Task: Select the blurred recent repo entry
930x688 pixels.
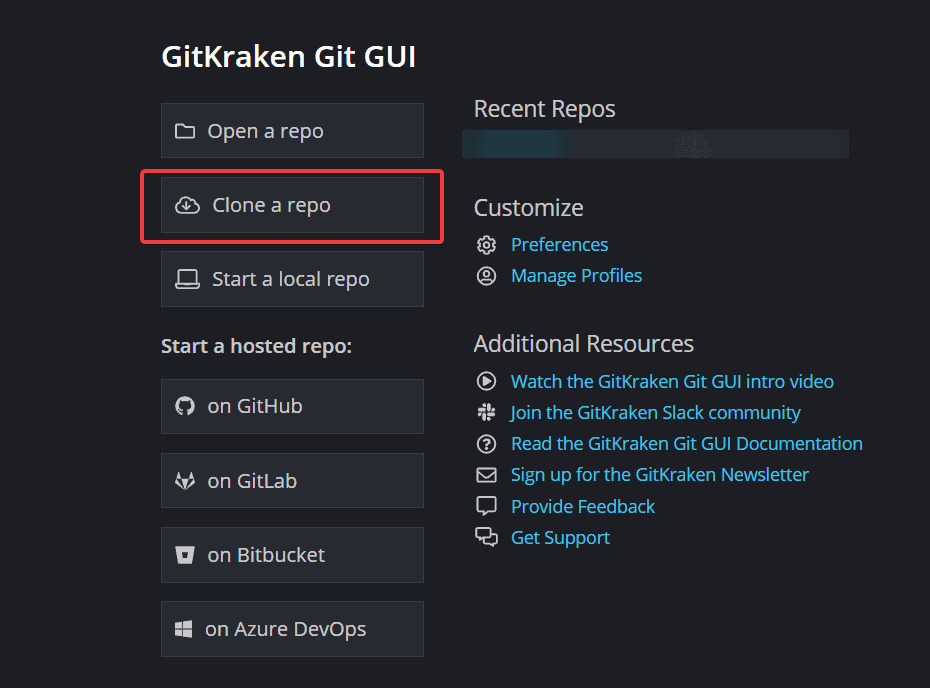Action: [655, 144]
